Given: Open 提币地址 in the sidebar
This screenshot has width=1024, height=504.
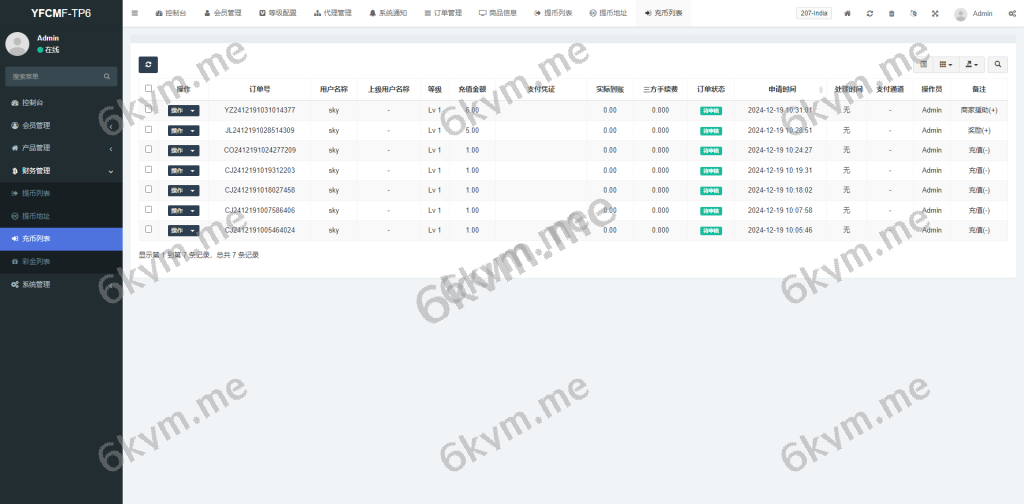Looking at the screenshot, I should [x=36, y=216].
